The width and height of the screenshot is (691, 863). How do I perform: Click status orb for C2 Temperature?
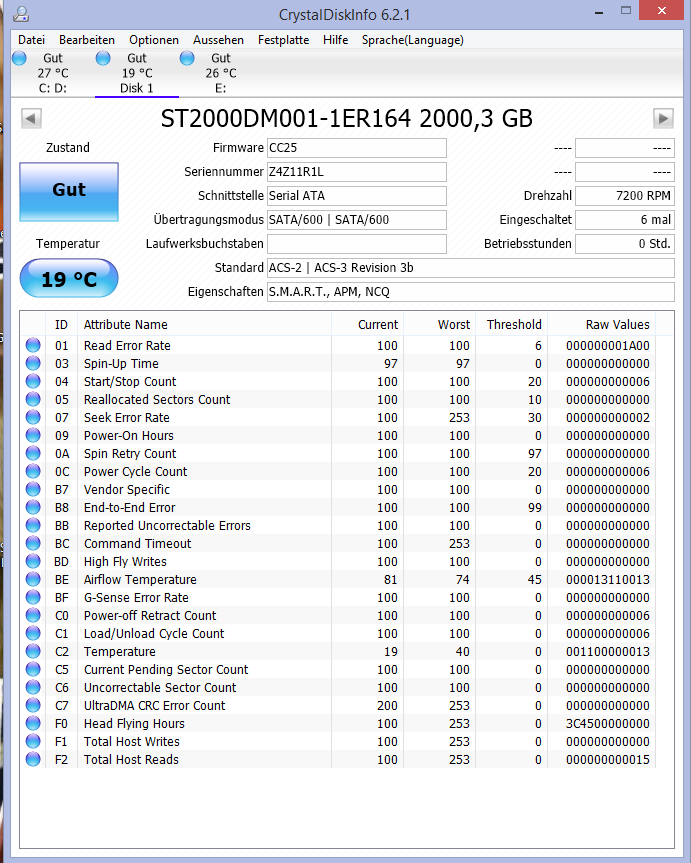33,651
